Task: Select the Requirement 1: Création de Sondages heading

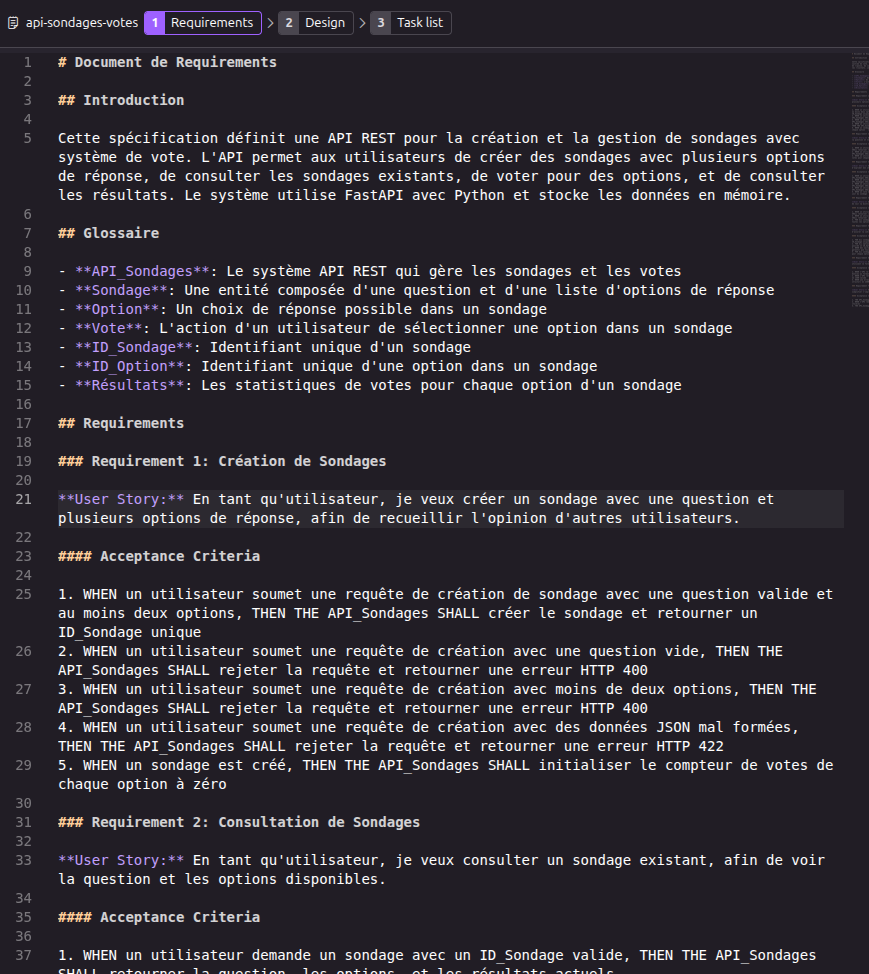Action: click(x=220, y=461)
